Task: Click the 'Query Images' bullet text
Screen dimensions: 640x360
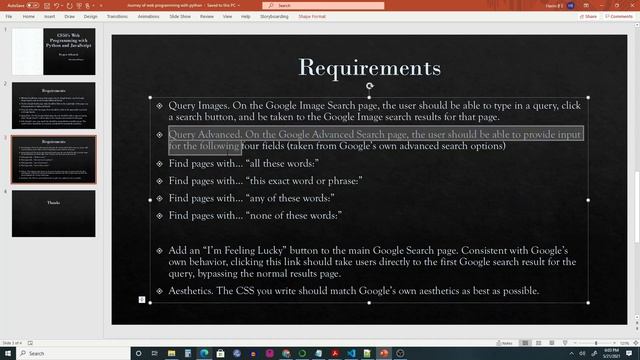Action: [x=374, y=111]
